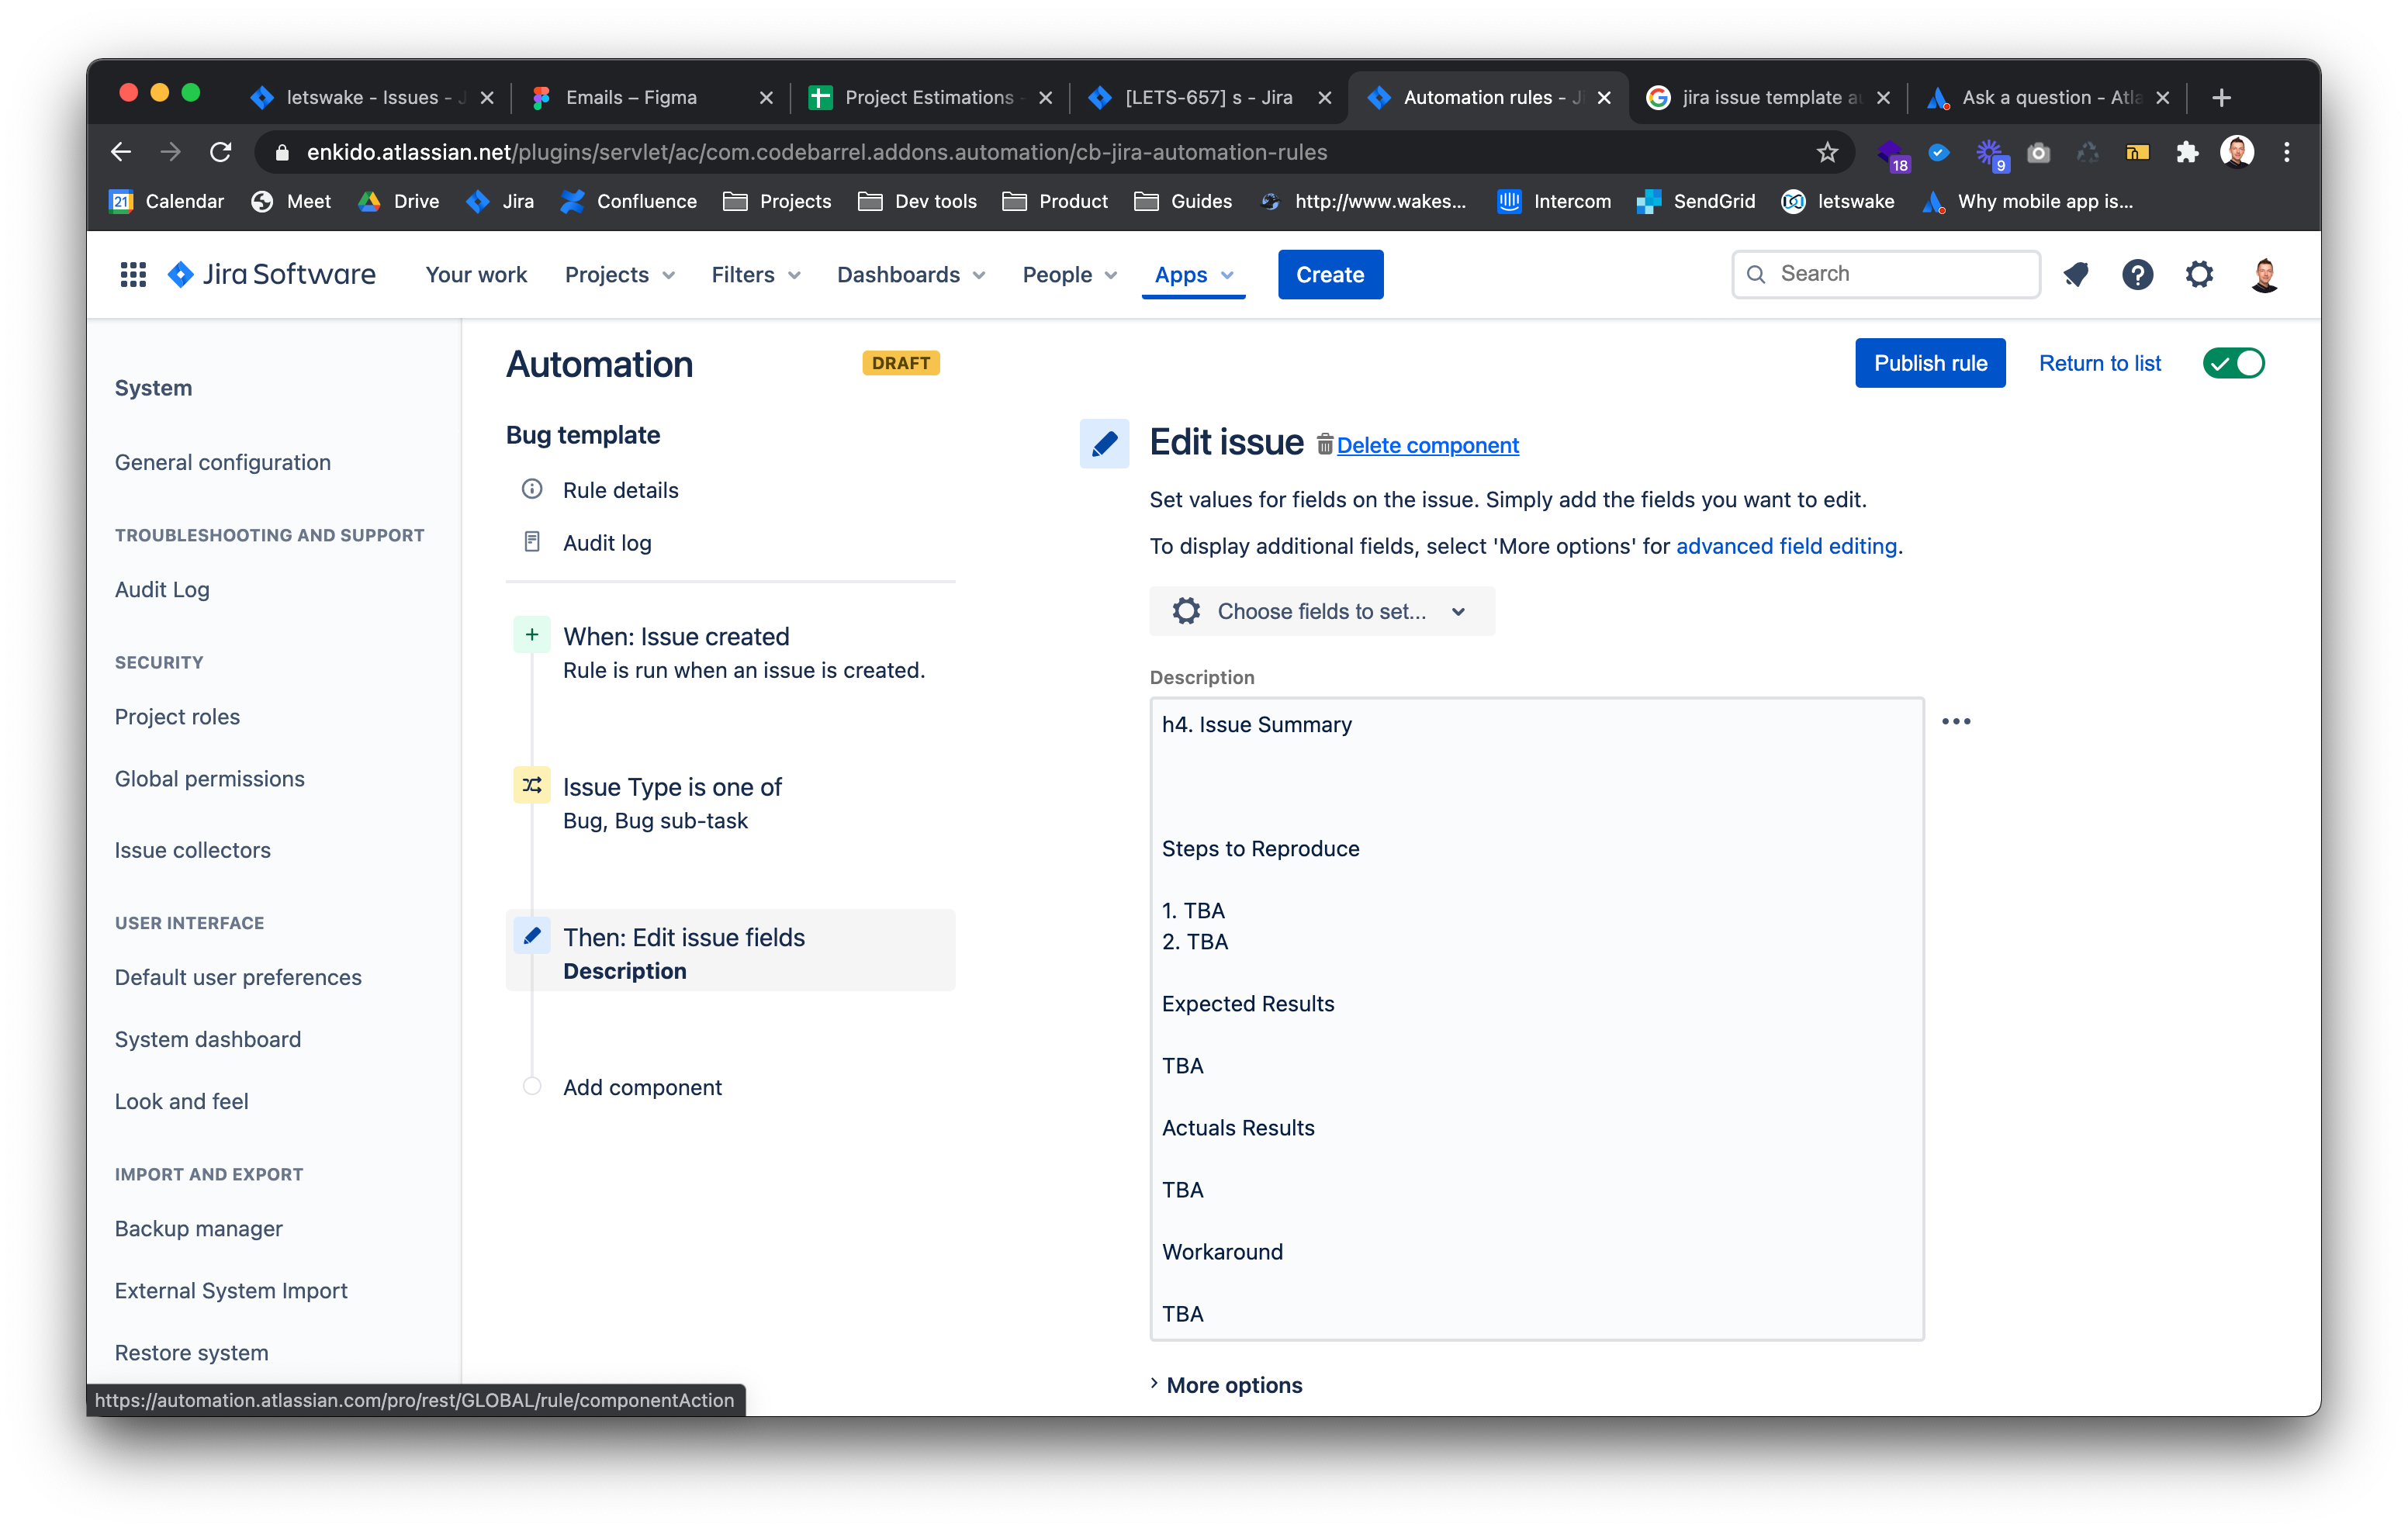Open Project roles in the sidebar
This screenshot has height=1531, width=2408.
(177, 716)
